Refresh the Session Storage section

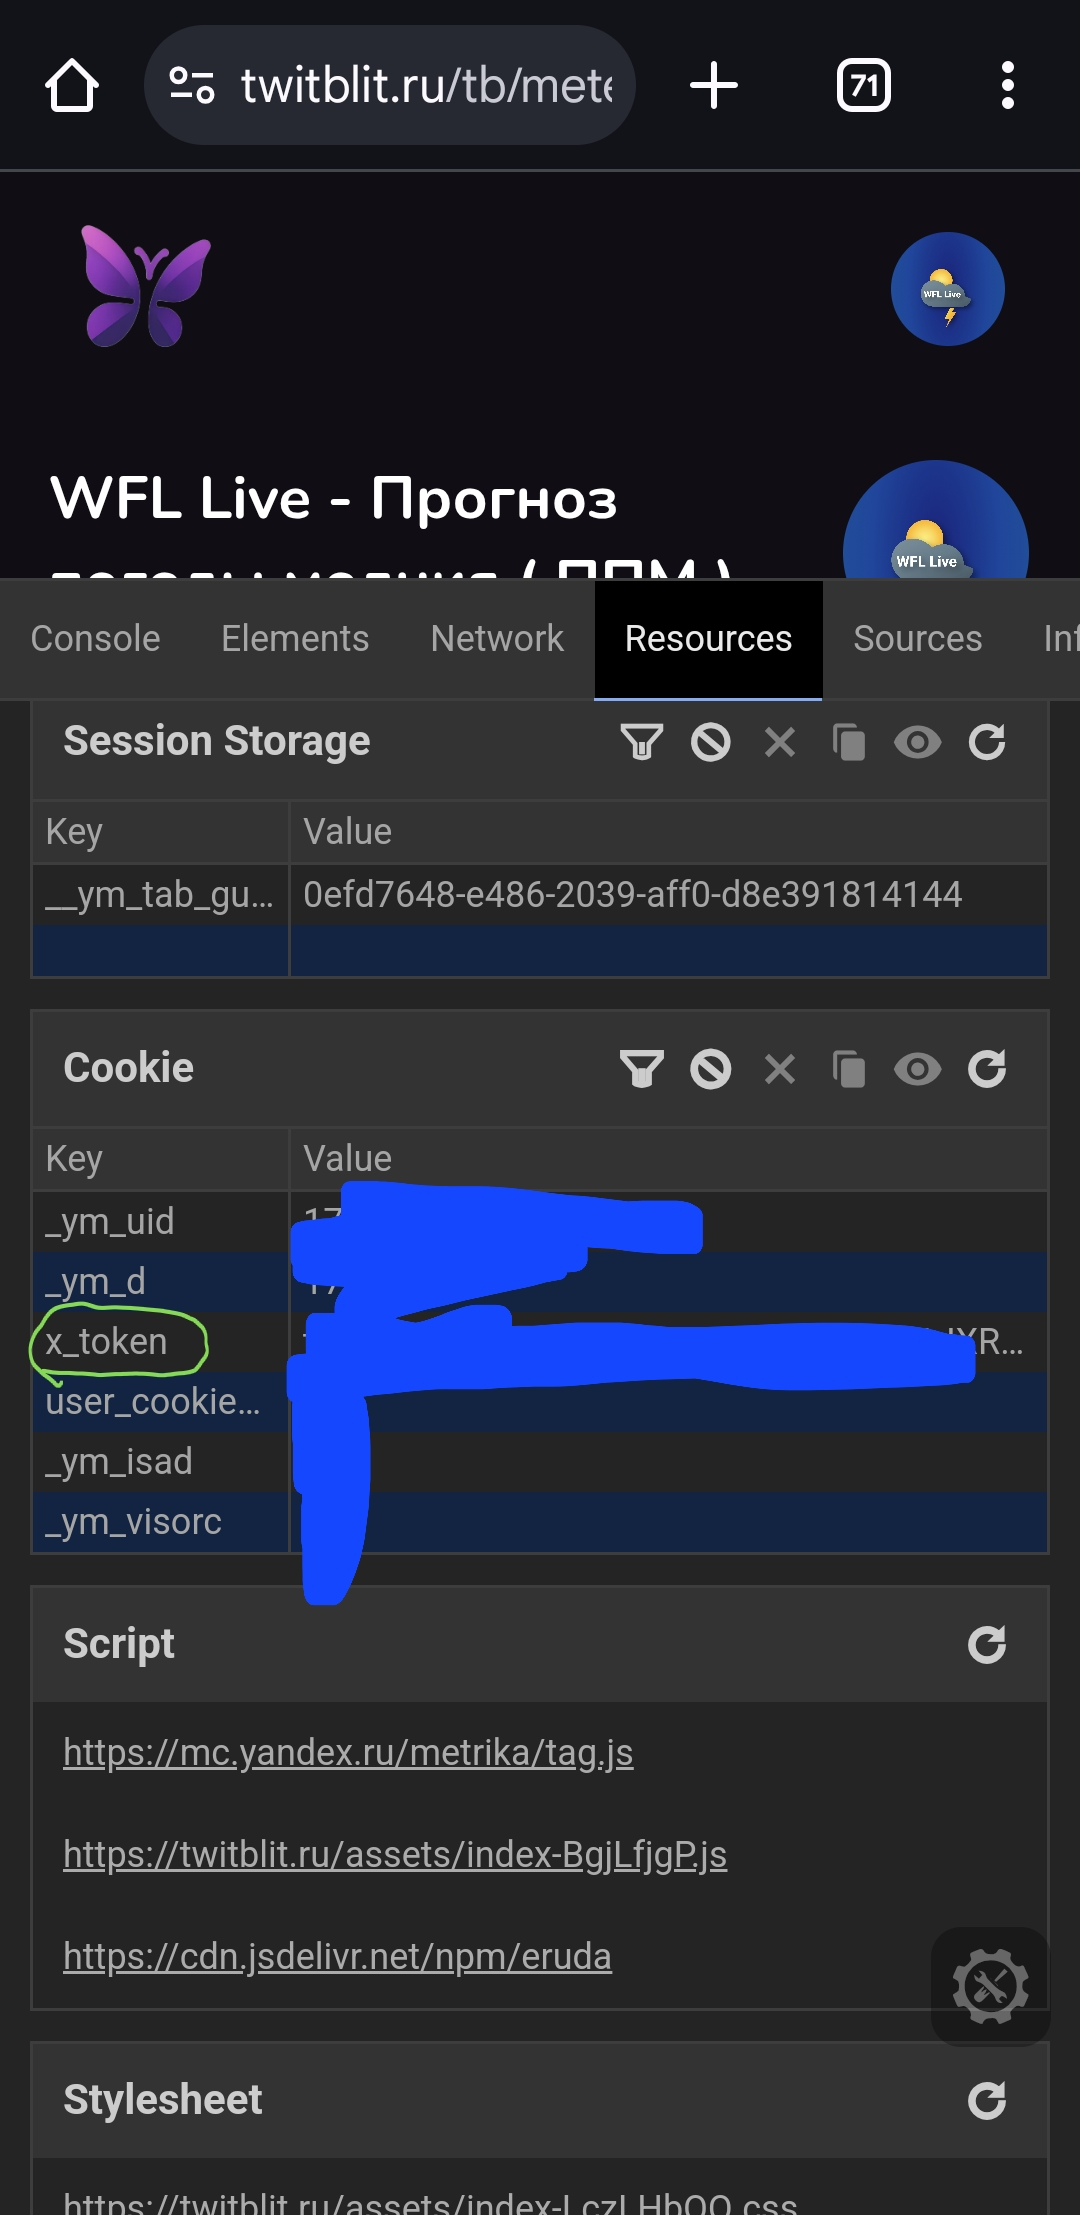[987, 742]
